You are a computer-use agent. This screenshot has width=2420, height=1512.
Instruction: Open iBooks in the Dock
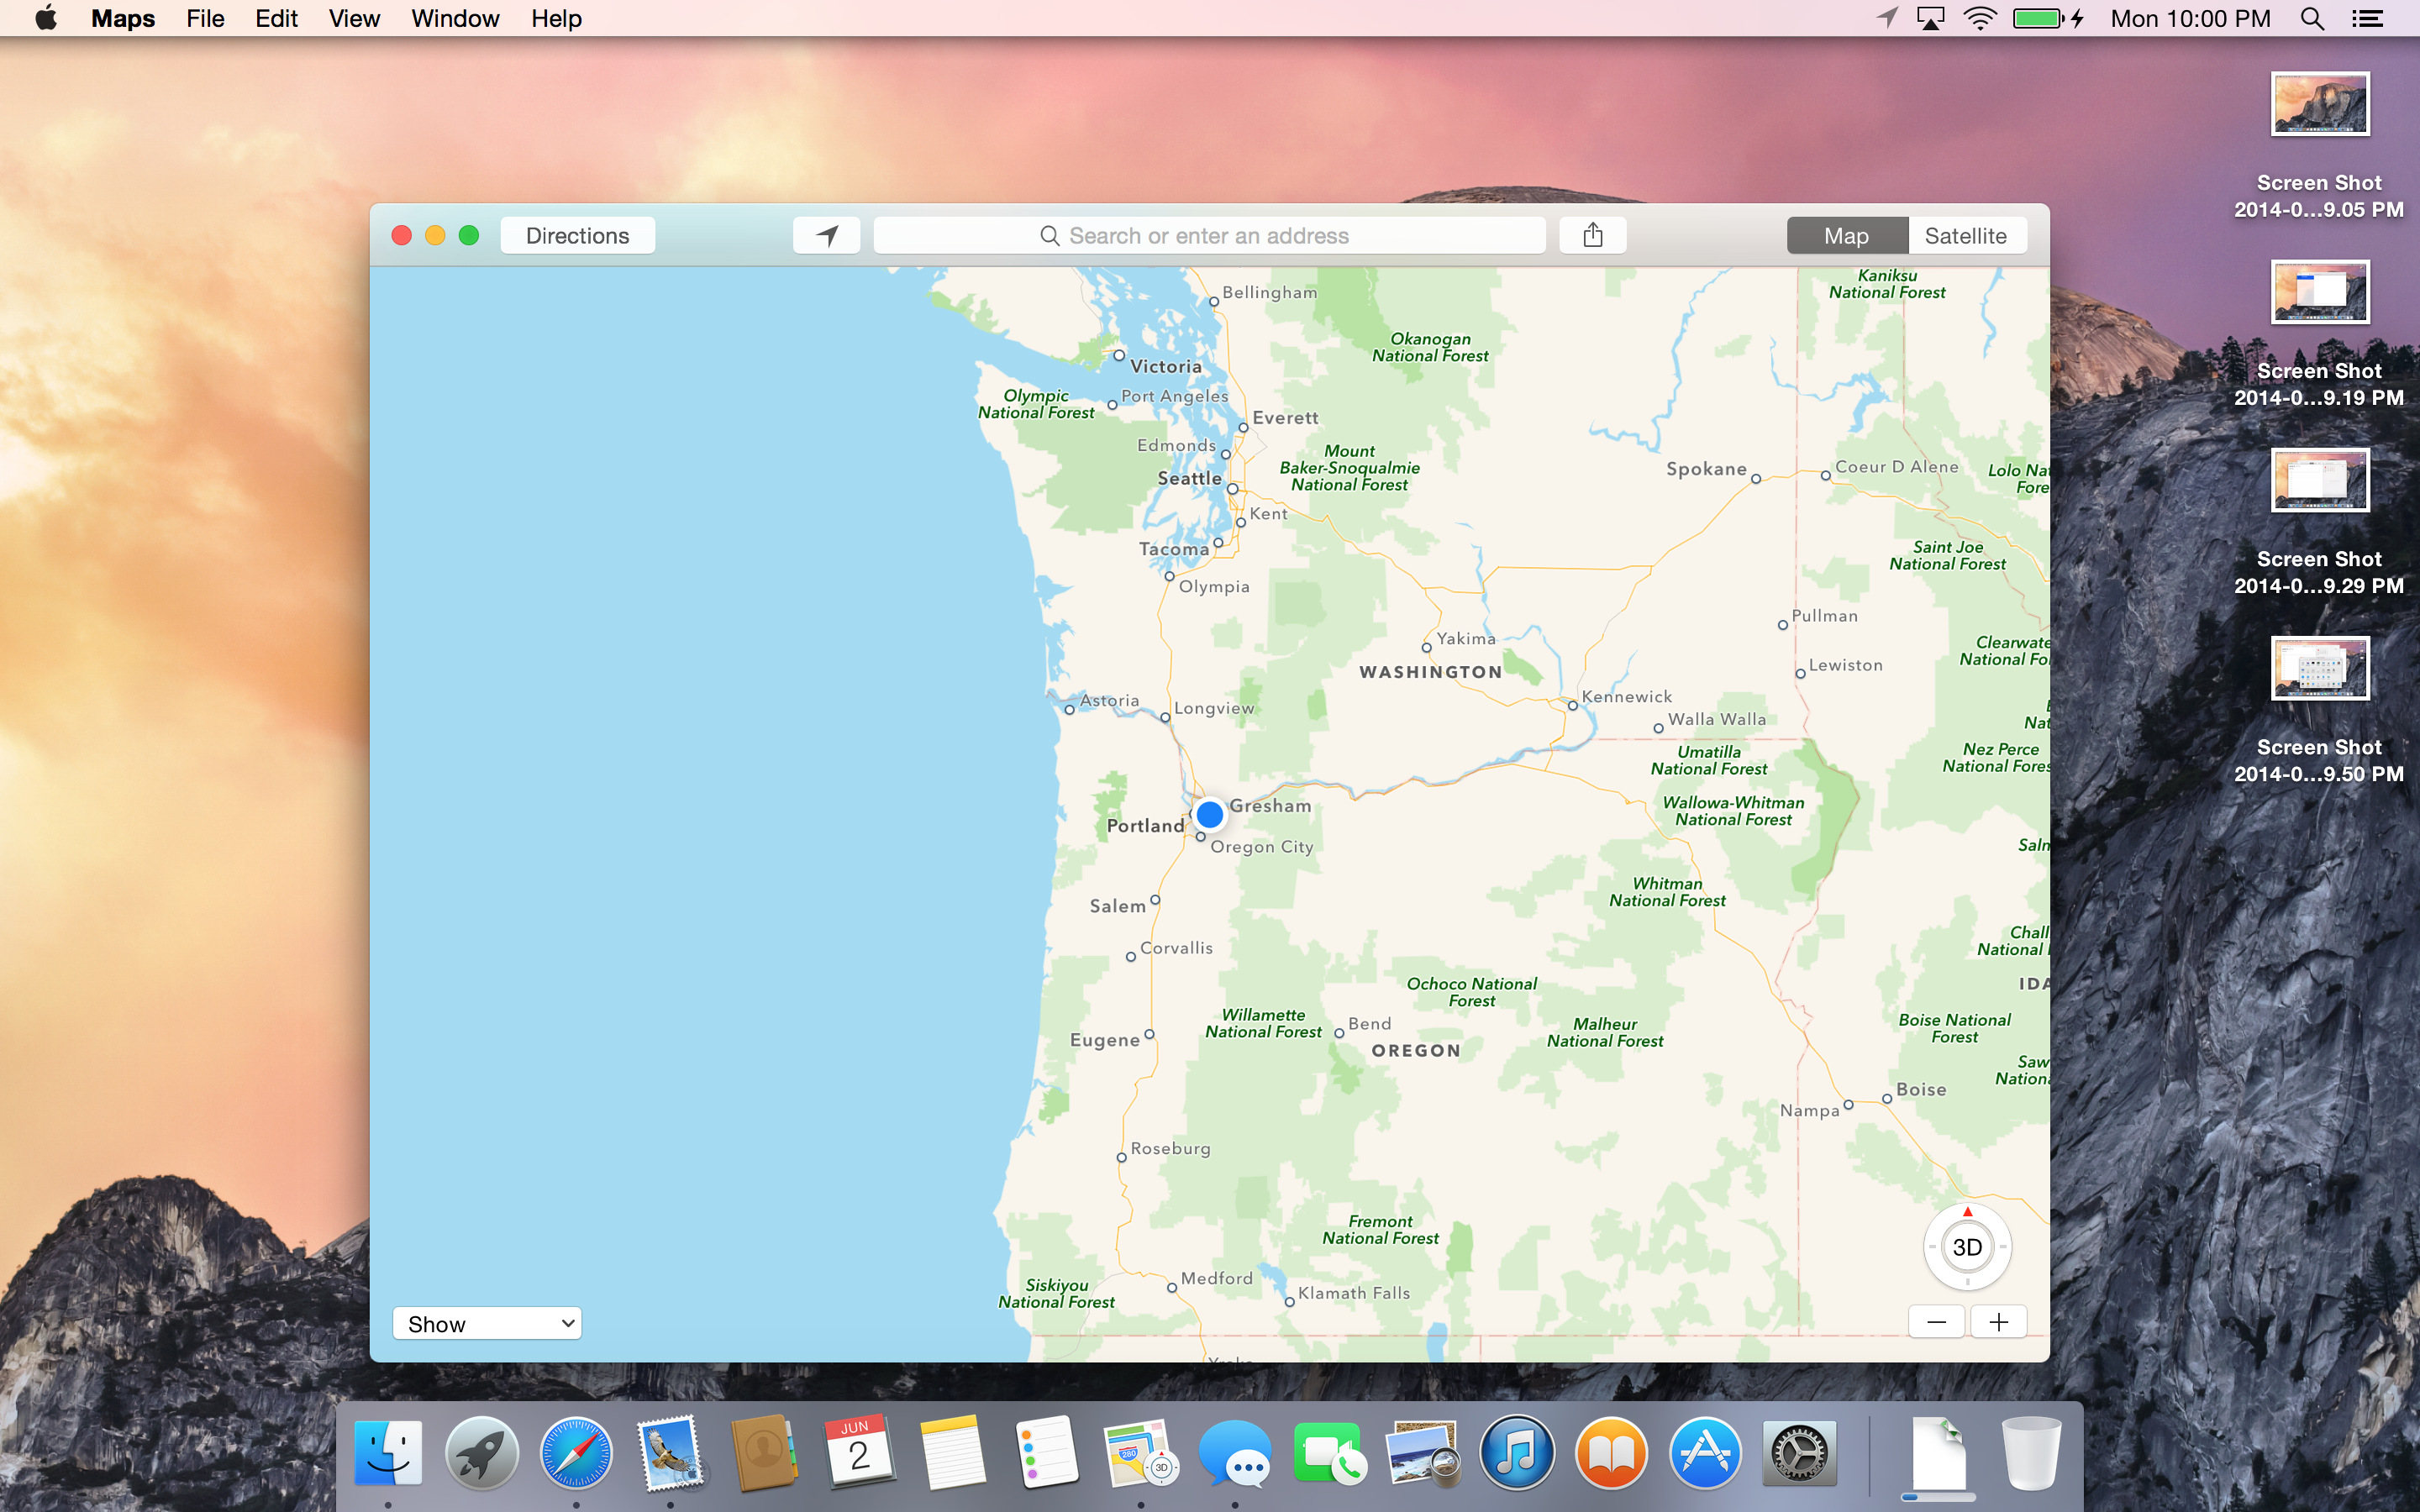click(x=1611, y=1453)
